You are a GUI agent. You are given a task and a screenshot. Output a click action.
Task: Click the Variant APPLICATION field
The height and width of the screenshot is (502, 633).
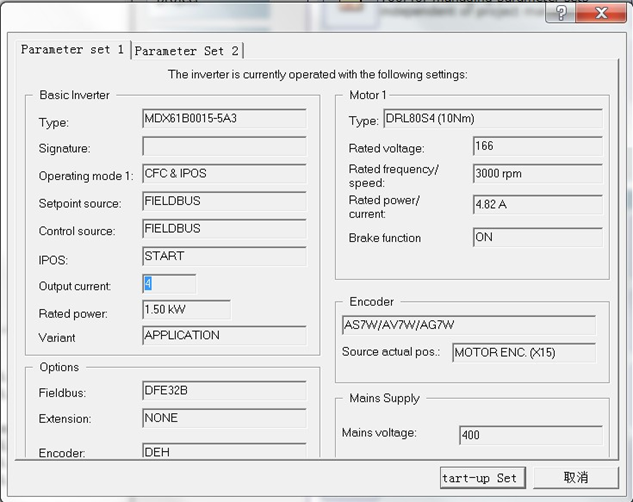point(223,336)
